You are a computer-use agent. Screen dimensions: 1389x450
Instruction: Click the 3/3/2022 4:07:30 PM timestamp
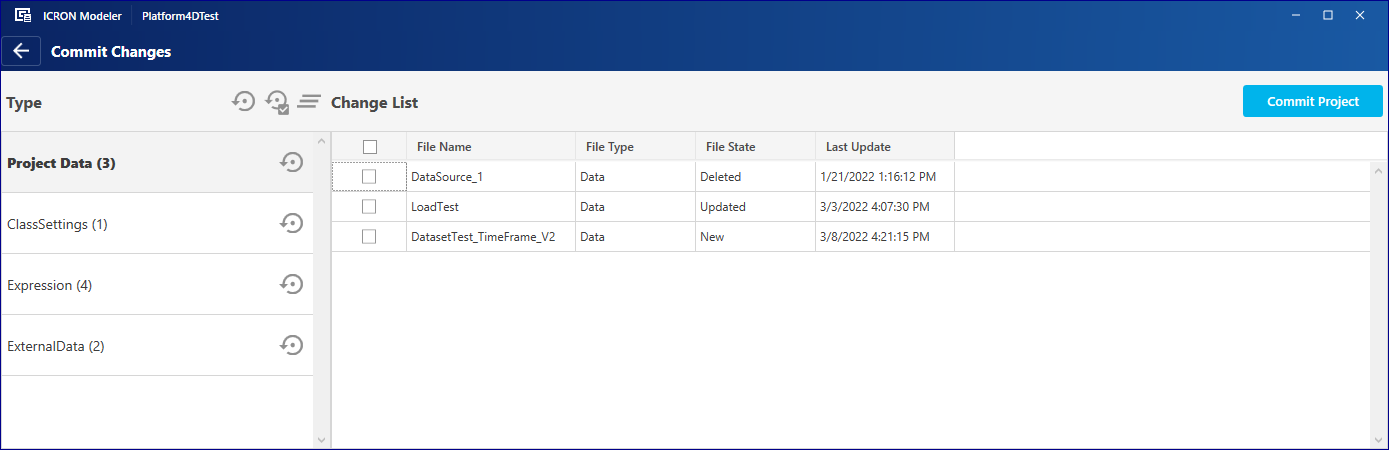click(x=875, y=207)
